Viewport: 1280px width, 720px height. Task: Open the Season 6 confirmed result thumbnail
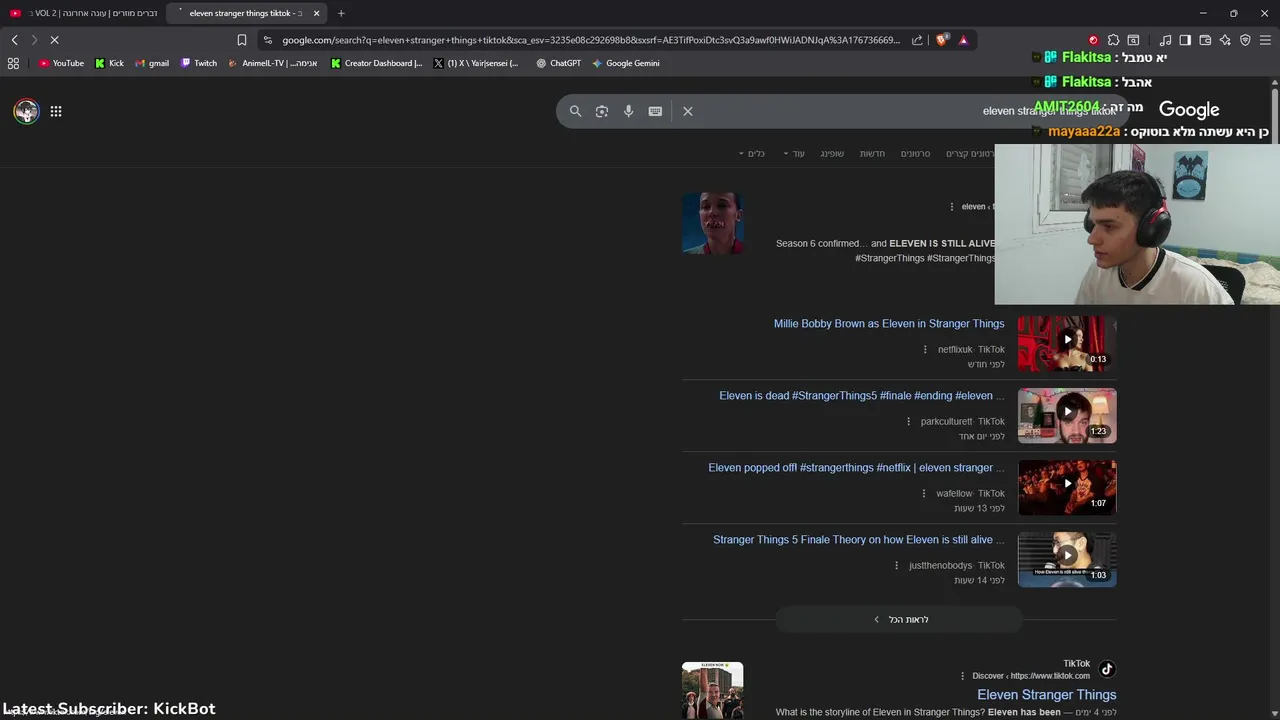click(x=713, y=223)
